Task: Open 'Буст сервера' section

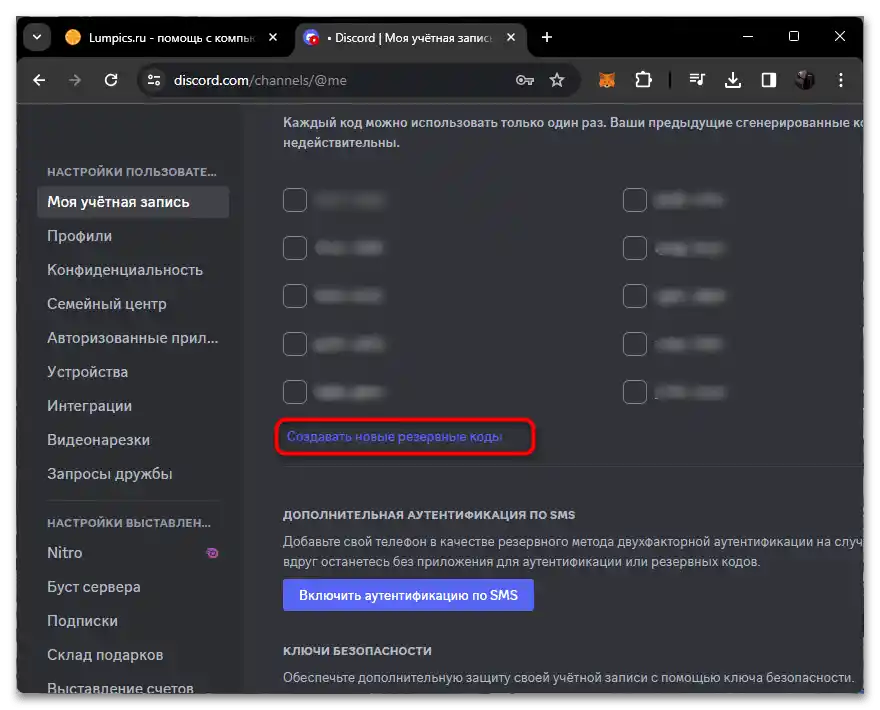Action: (x=133, y=587)
